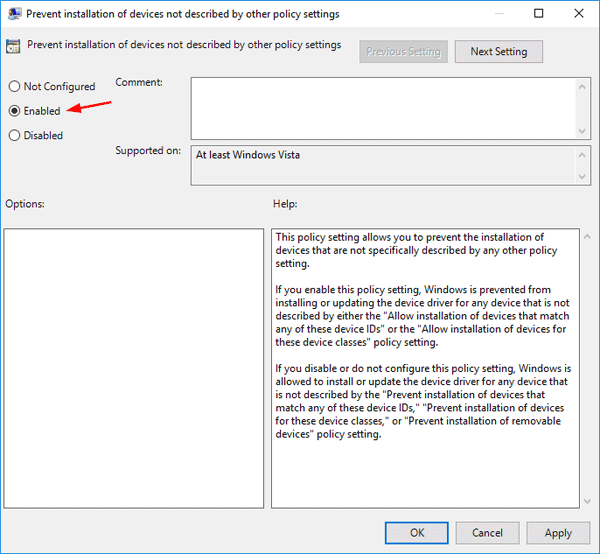The height and width of the screenshot is (554, 600).
Task: Go to the Next Setting
Action: coord(498,51)
